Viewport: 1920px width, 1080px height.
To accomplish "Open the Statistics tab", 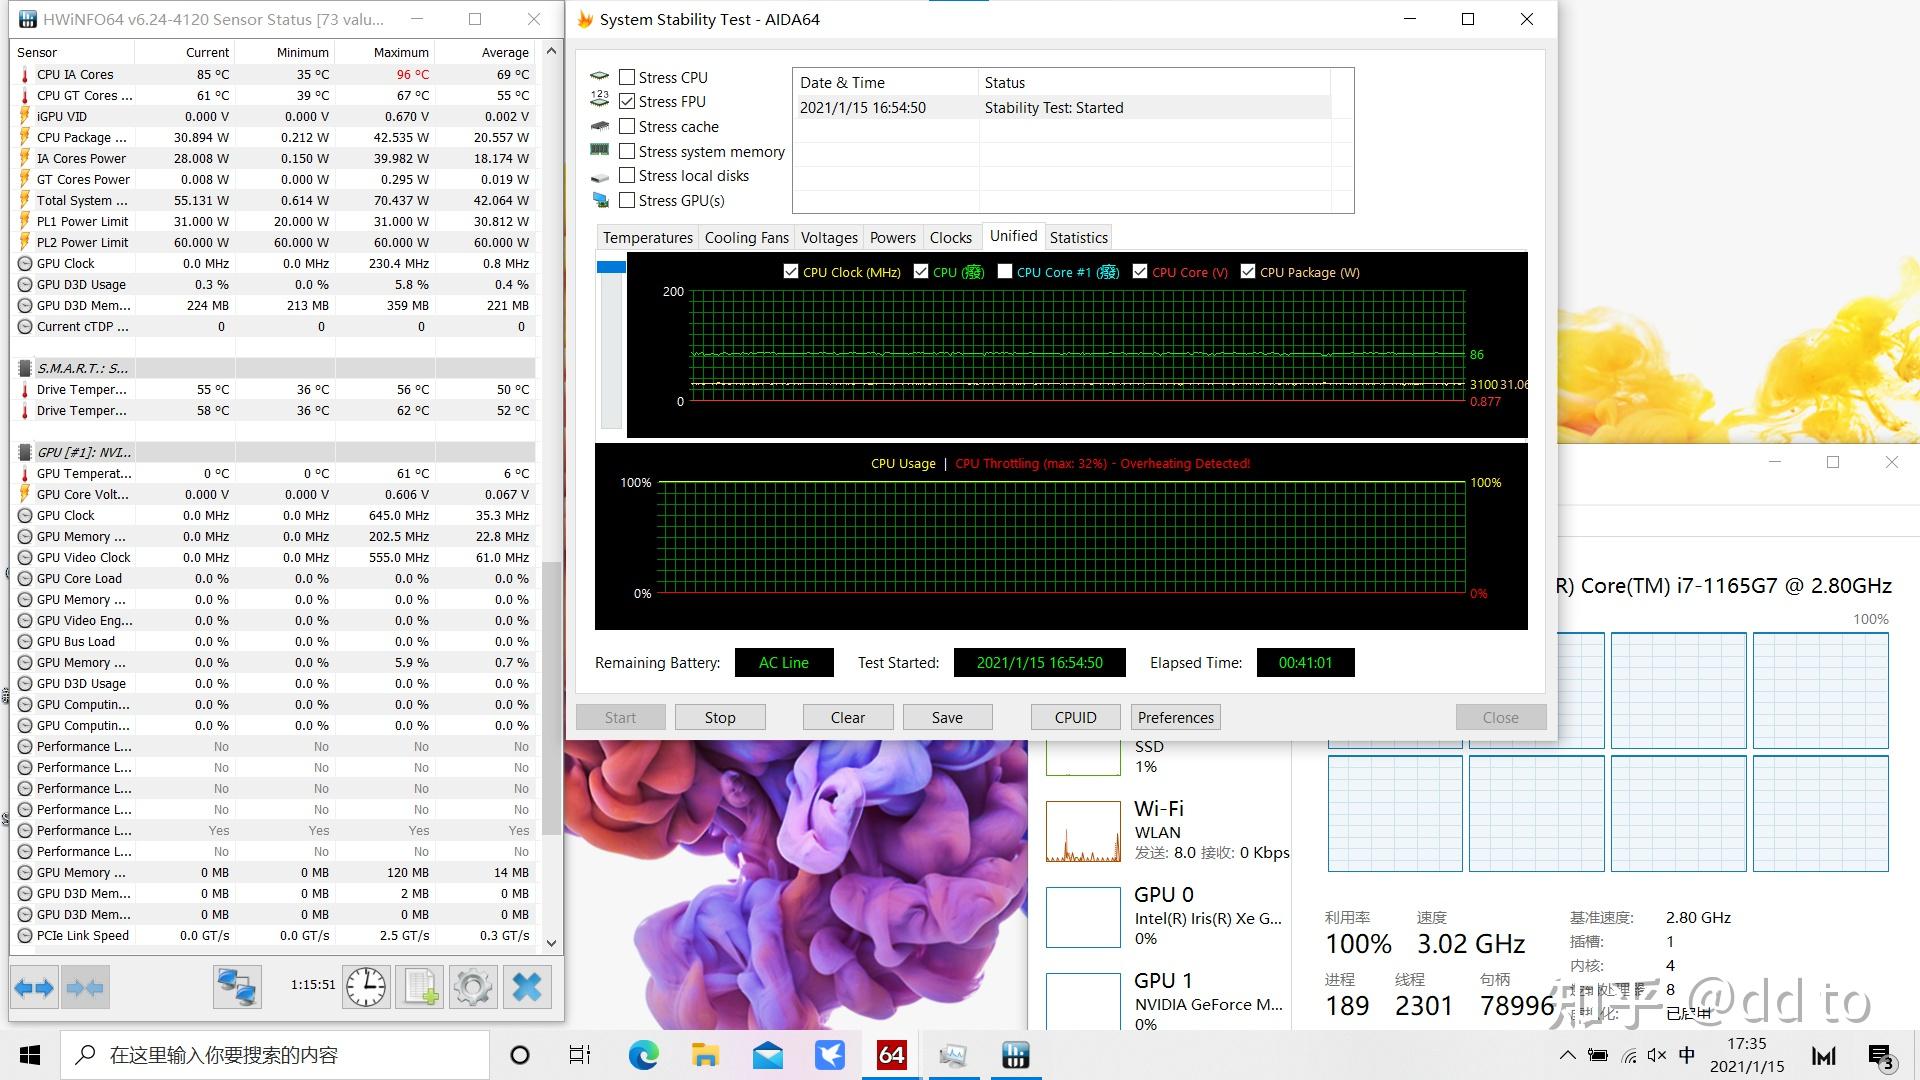I will tap(1078, 237).
